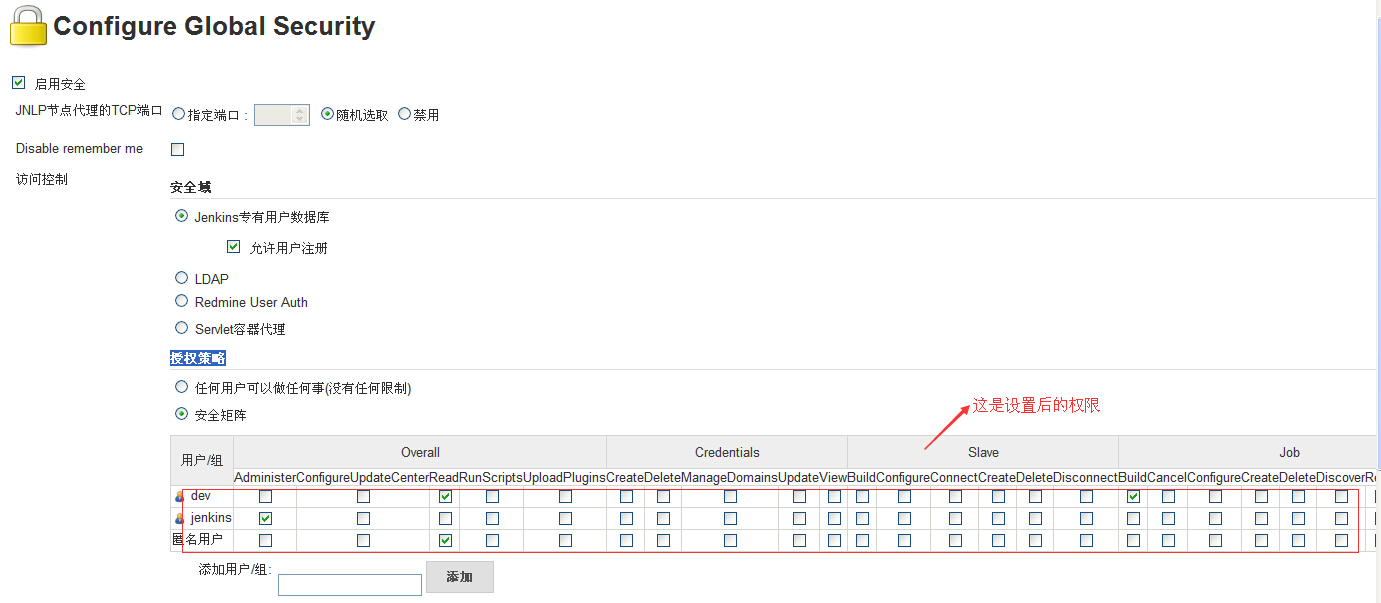Toggle RunScripts for dev
This screenshot has height=603, width=1381.
coord(492,496)
